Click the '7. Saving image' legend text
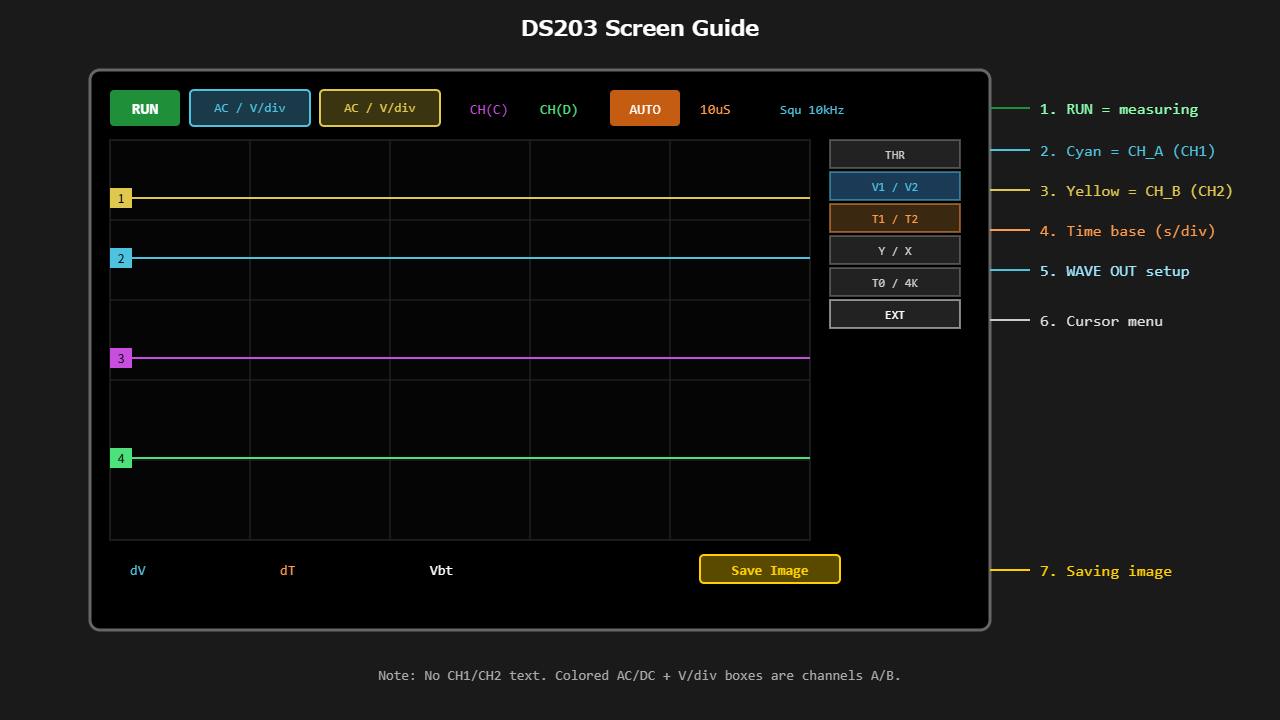Viewport: 1280px width, 720px height. click(1106, 571)
